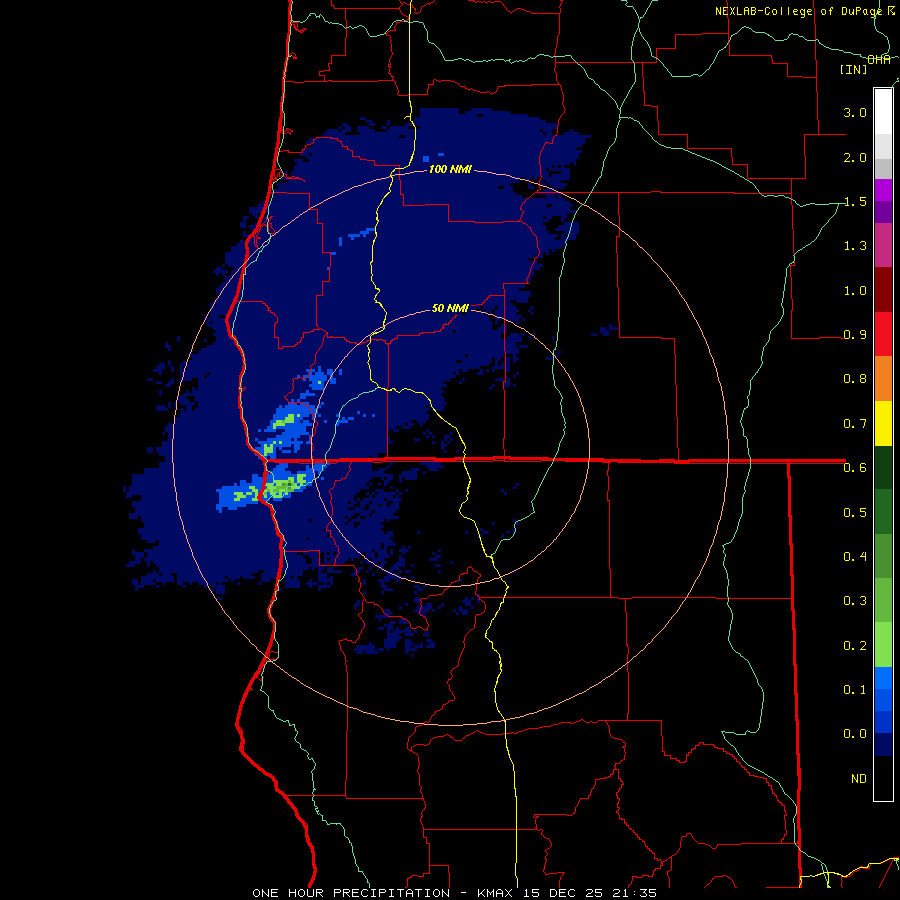
Task: Click the 0.0 legend value
Action: click(x=855, y=734)
